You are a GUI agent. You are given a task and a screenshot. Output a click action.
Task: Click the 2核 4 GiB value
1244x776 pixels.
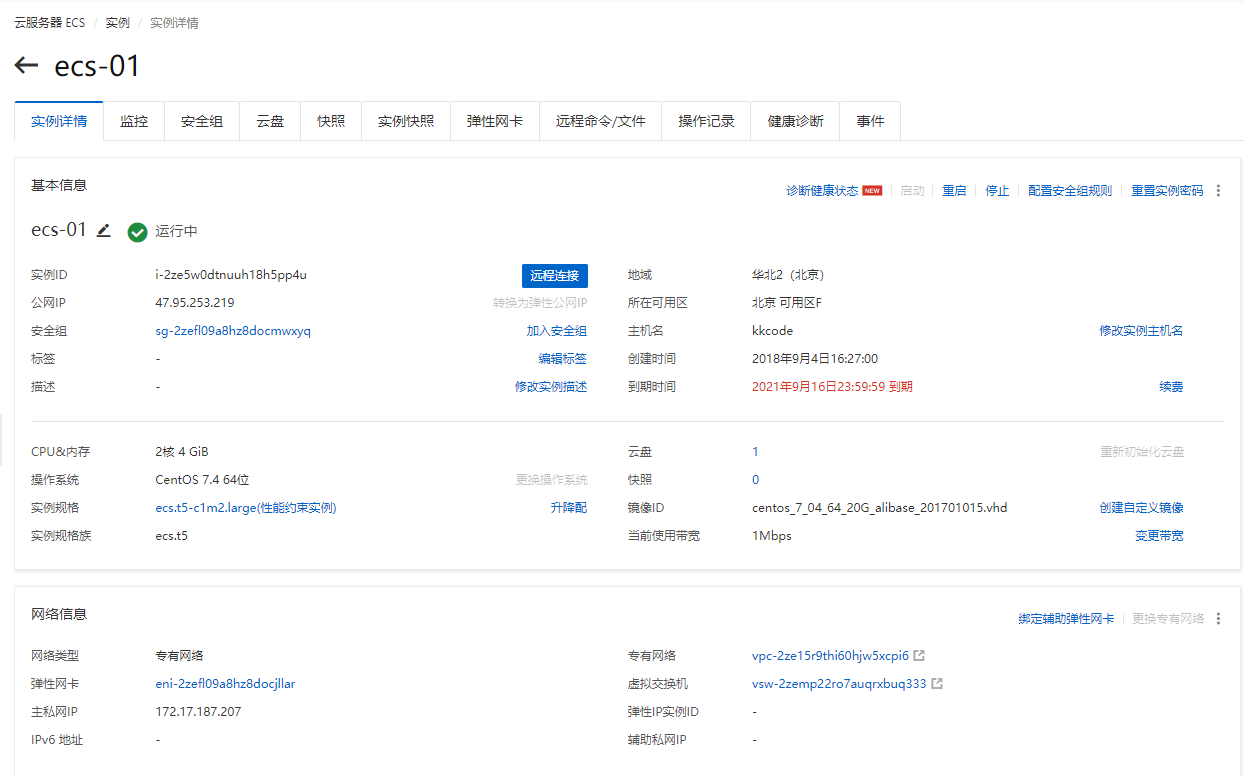(x=182, y=452)
